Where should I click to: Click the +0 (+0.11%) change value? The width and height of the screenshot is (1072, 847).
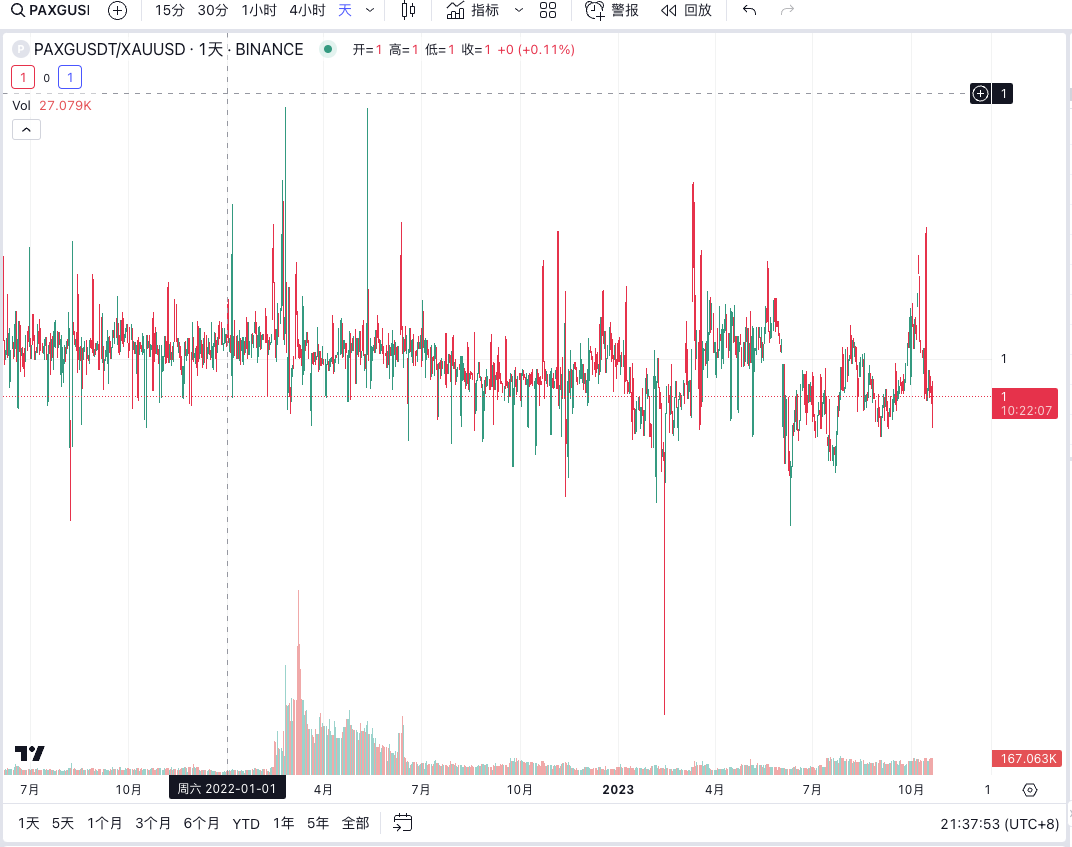coord(536,49)
